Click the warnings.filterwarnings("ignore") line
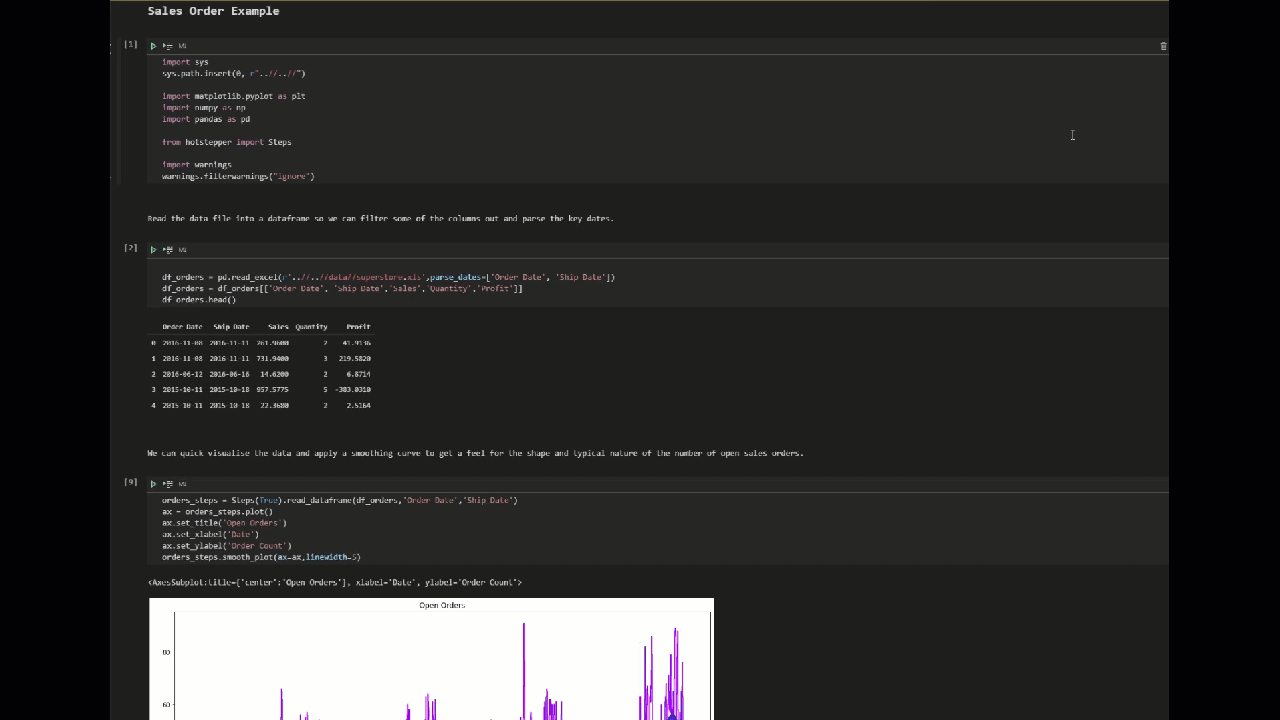The height and width of the screenshot is (720, 1280). [x=238, y=176]
